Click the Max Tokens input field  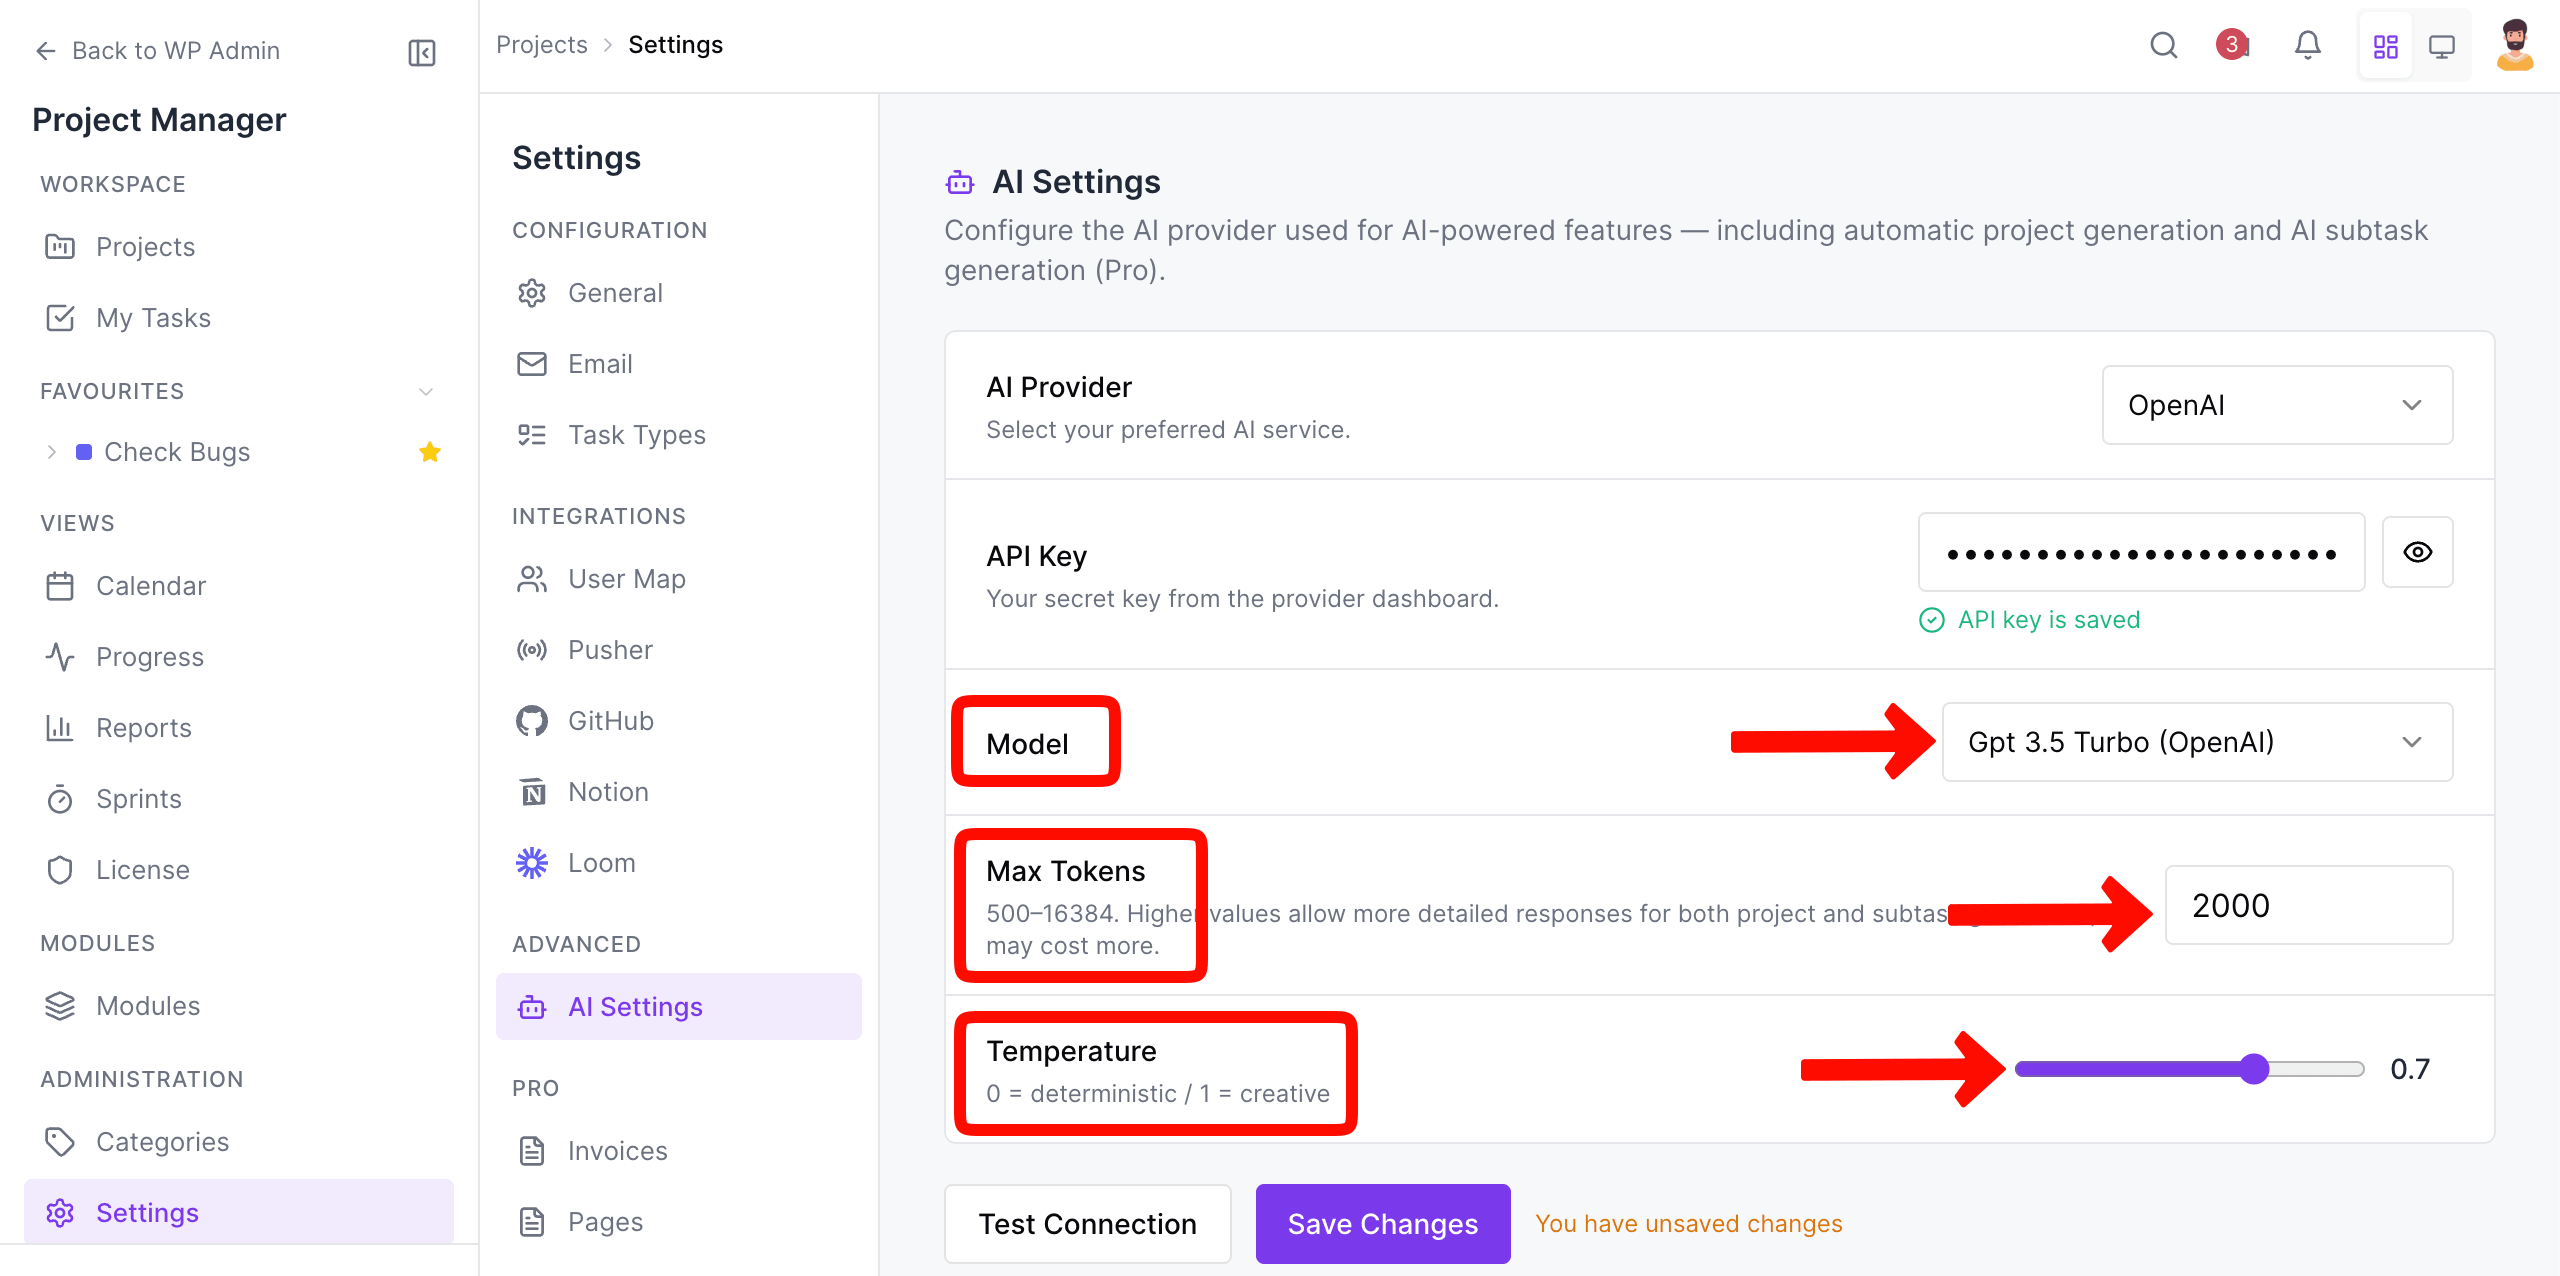pos(2308,905)
